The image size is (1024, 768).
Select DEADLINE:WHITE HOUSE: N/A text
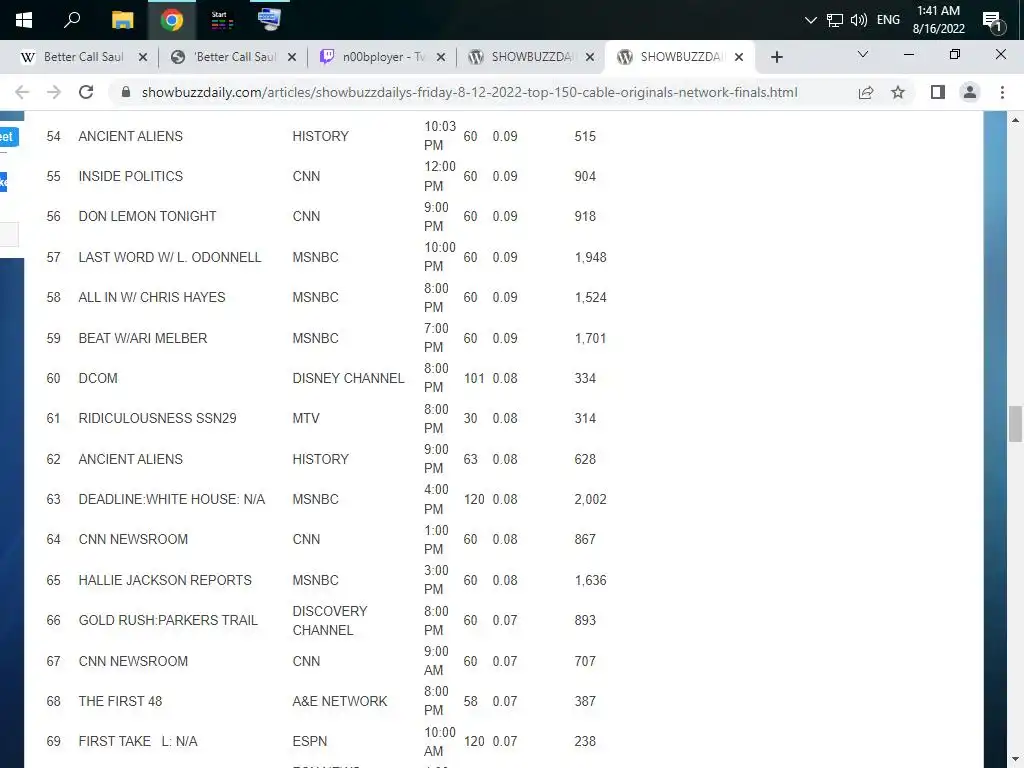coord(172,499)
